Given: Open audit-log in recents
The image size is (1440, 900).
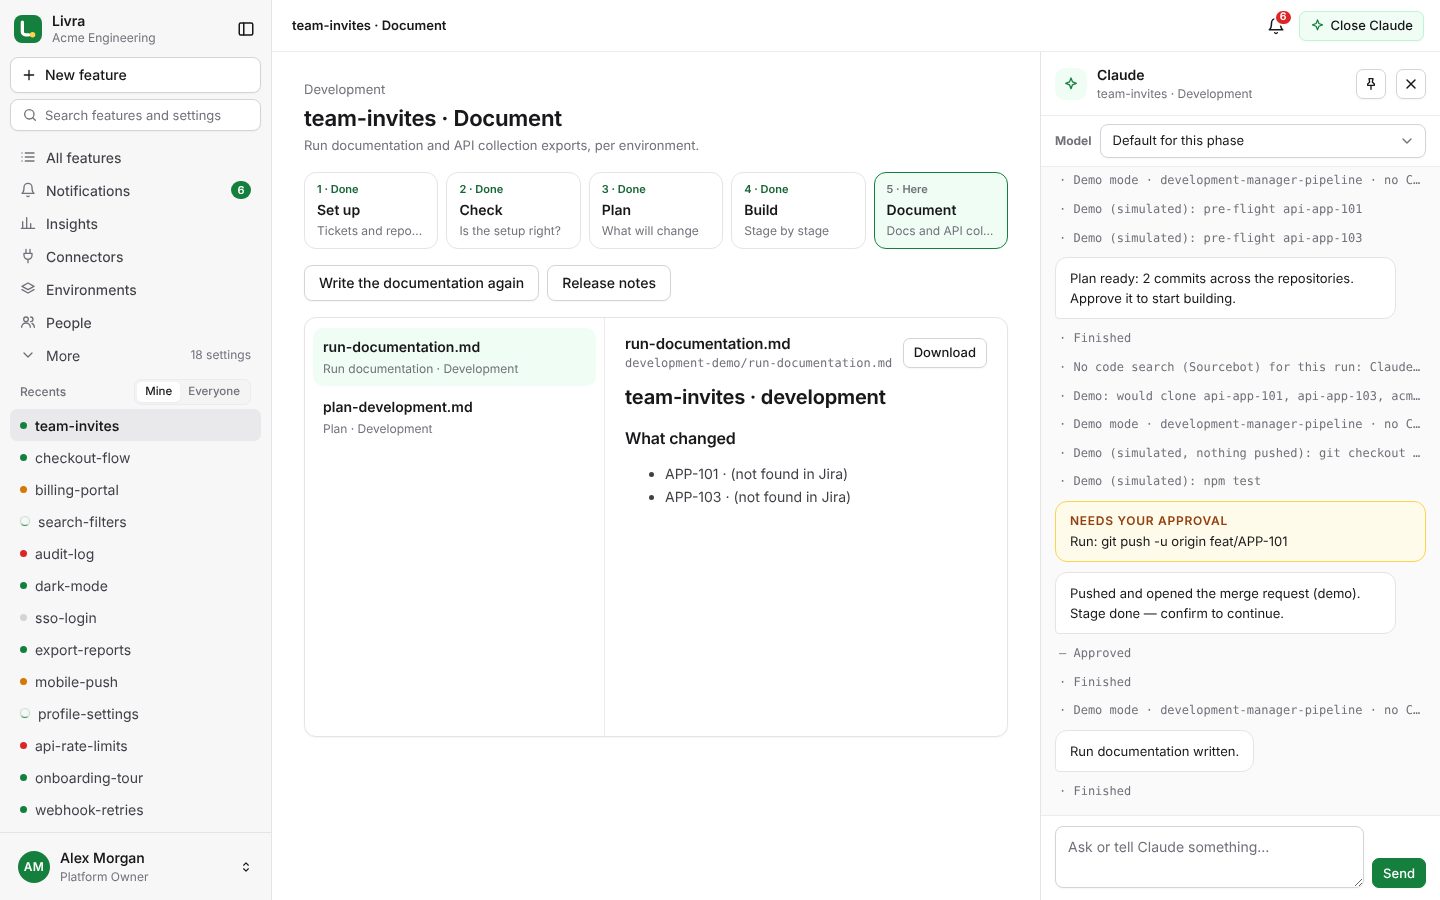Looking at the screenshot, I should tap(135, 554).
